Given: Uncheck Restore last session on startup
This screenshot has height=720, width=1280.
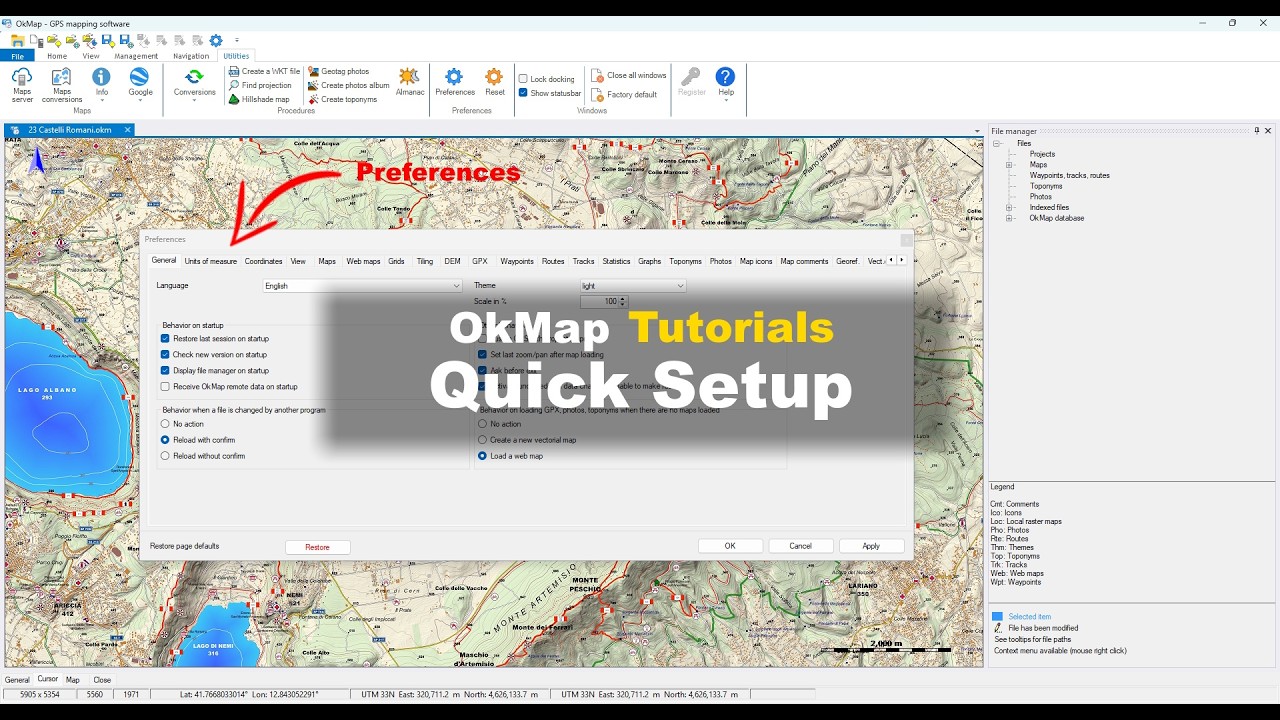Looking at the screenshot, I should coord(165,339).
